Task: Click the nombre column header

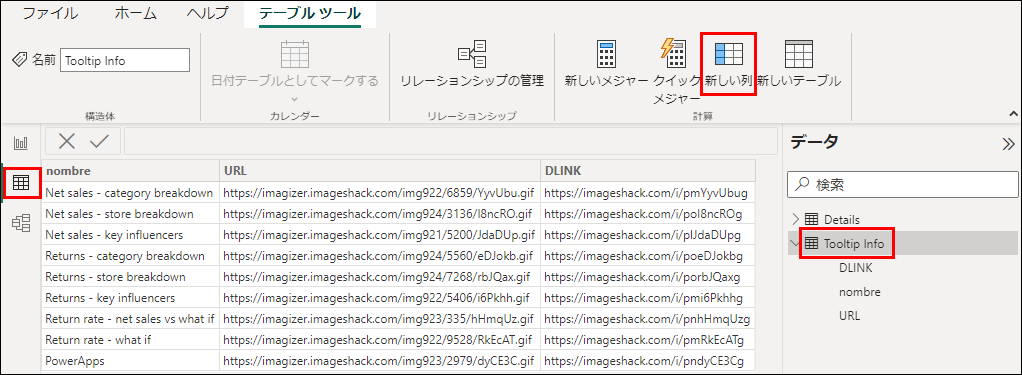Action: pos(130,171)
